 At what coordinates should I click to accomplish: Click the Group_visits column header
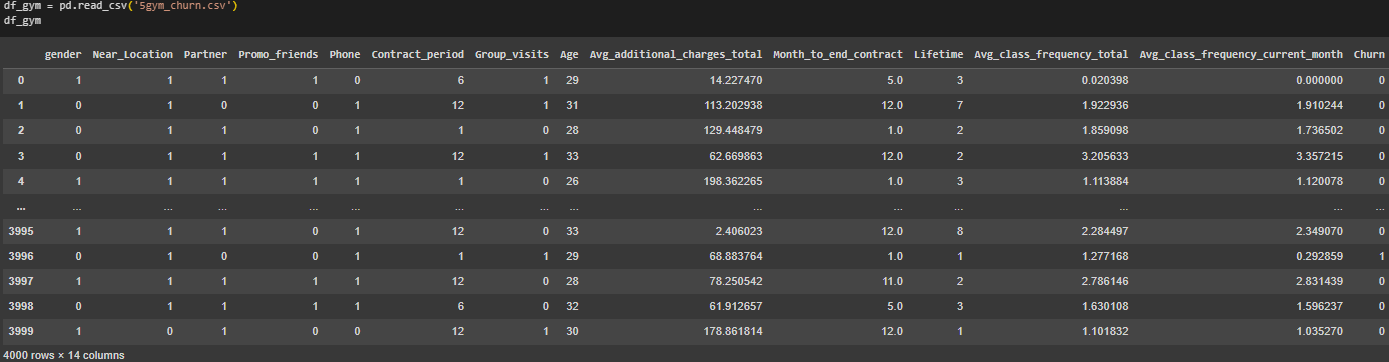tap(513, 54)
